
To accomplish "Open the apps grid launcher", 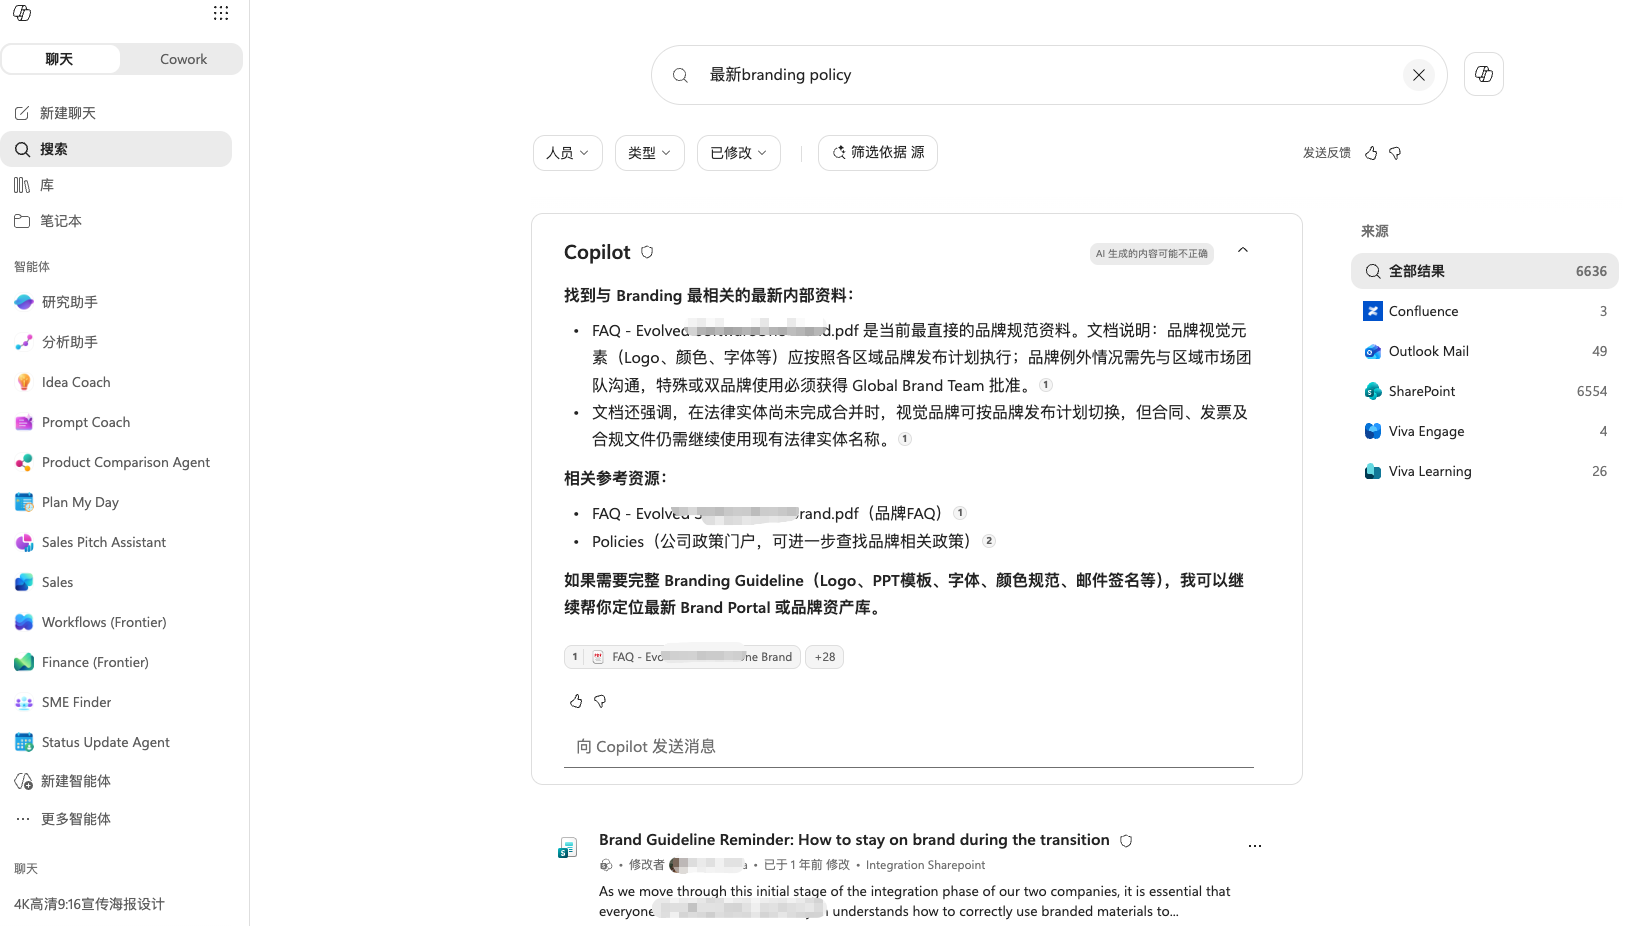I will tap(221, 13).
